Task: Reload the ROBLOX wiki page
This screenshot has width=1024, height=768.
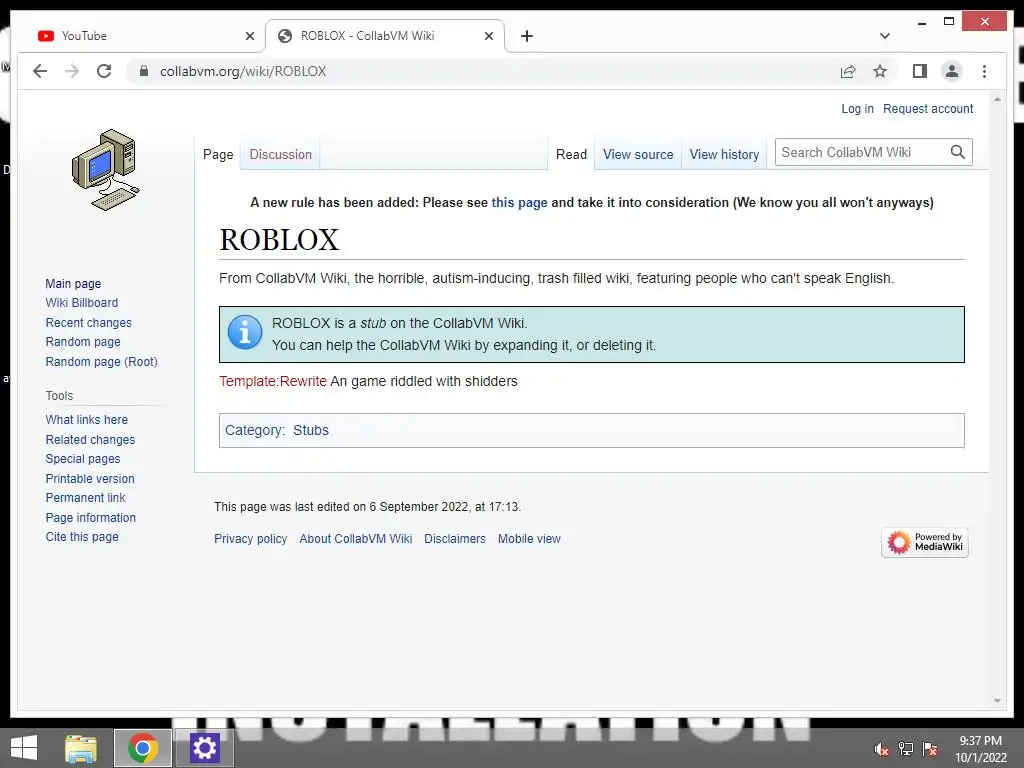Action: pyautogui.click(x=104, y=71)
